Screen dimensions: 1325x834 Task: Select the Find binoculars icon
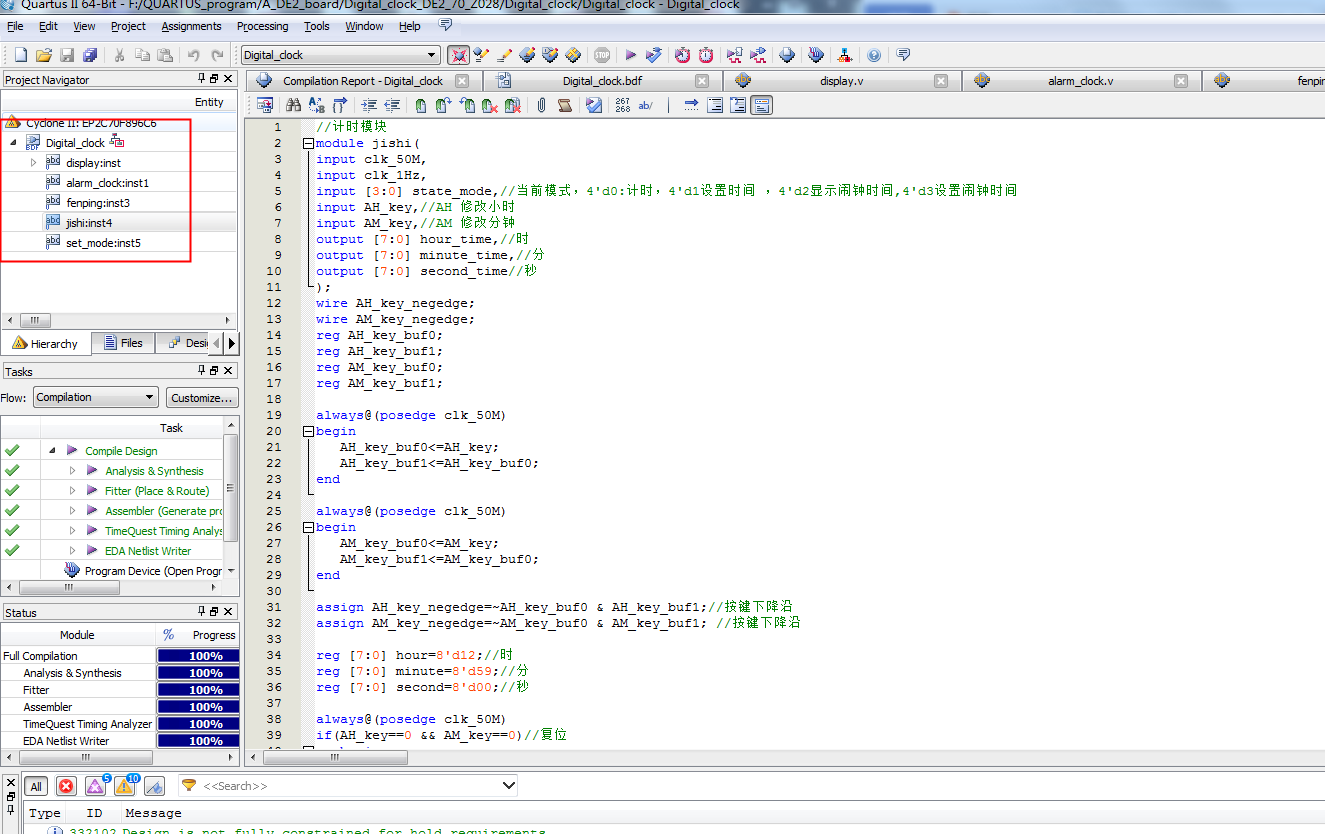293,105
